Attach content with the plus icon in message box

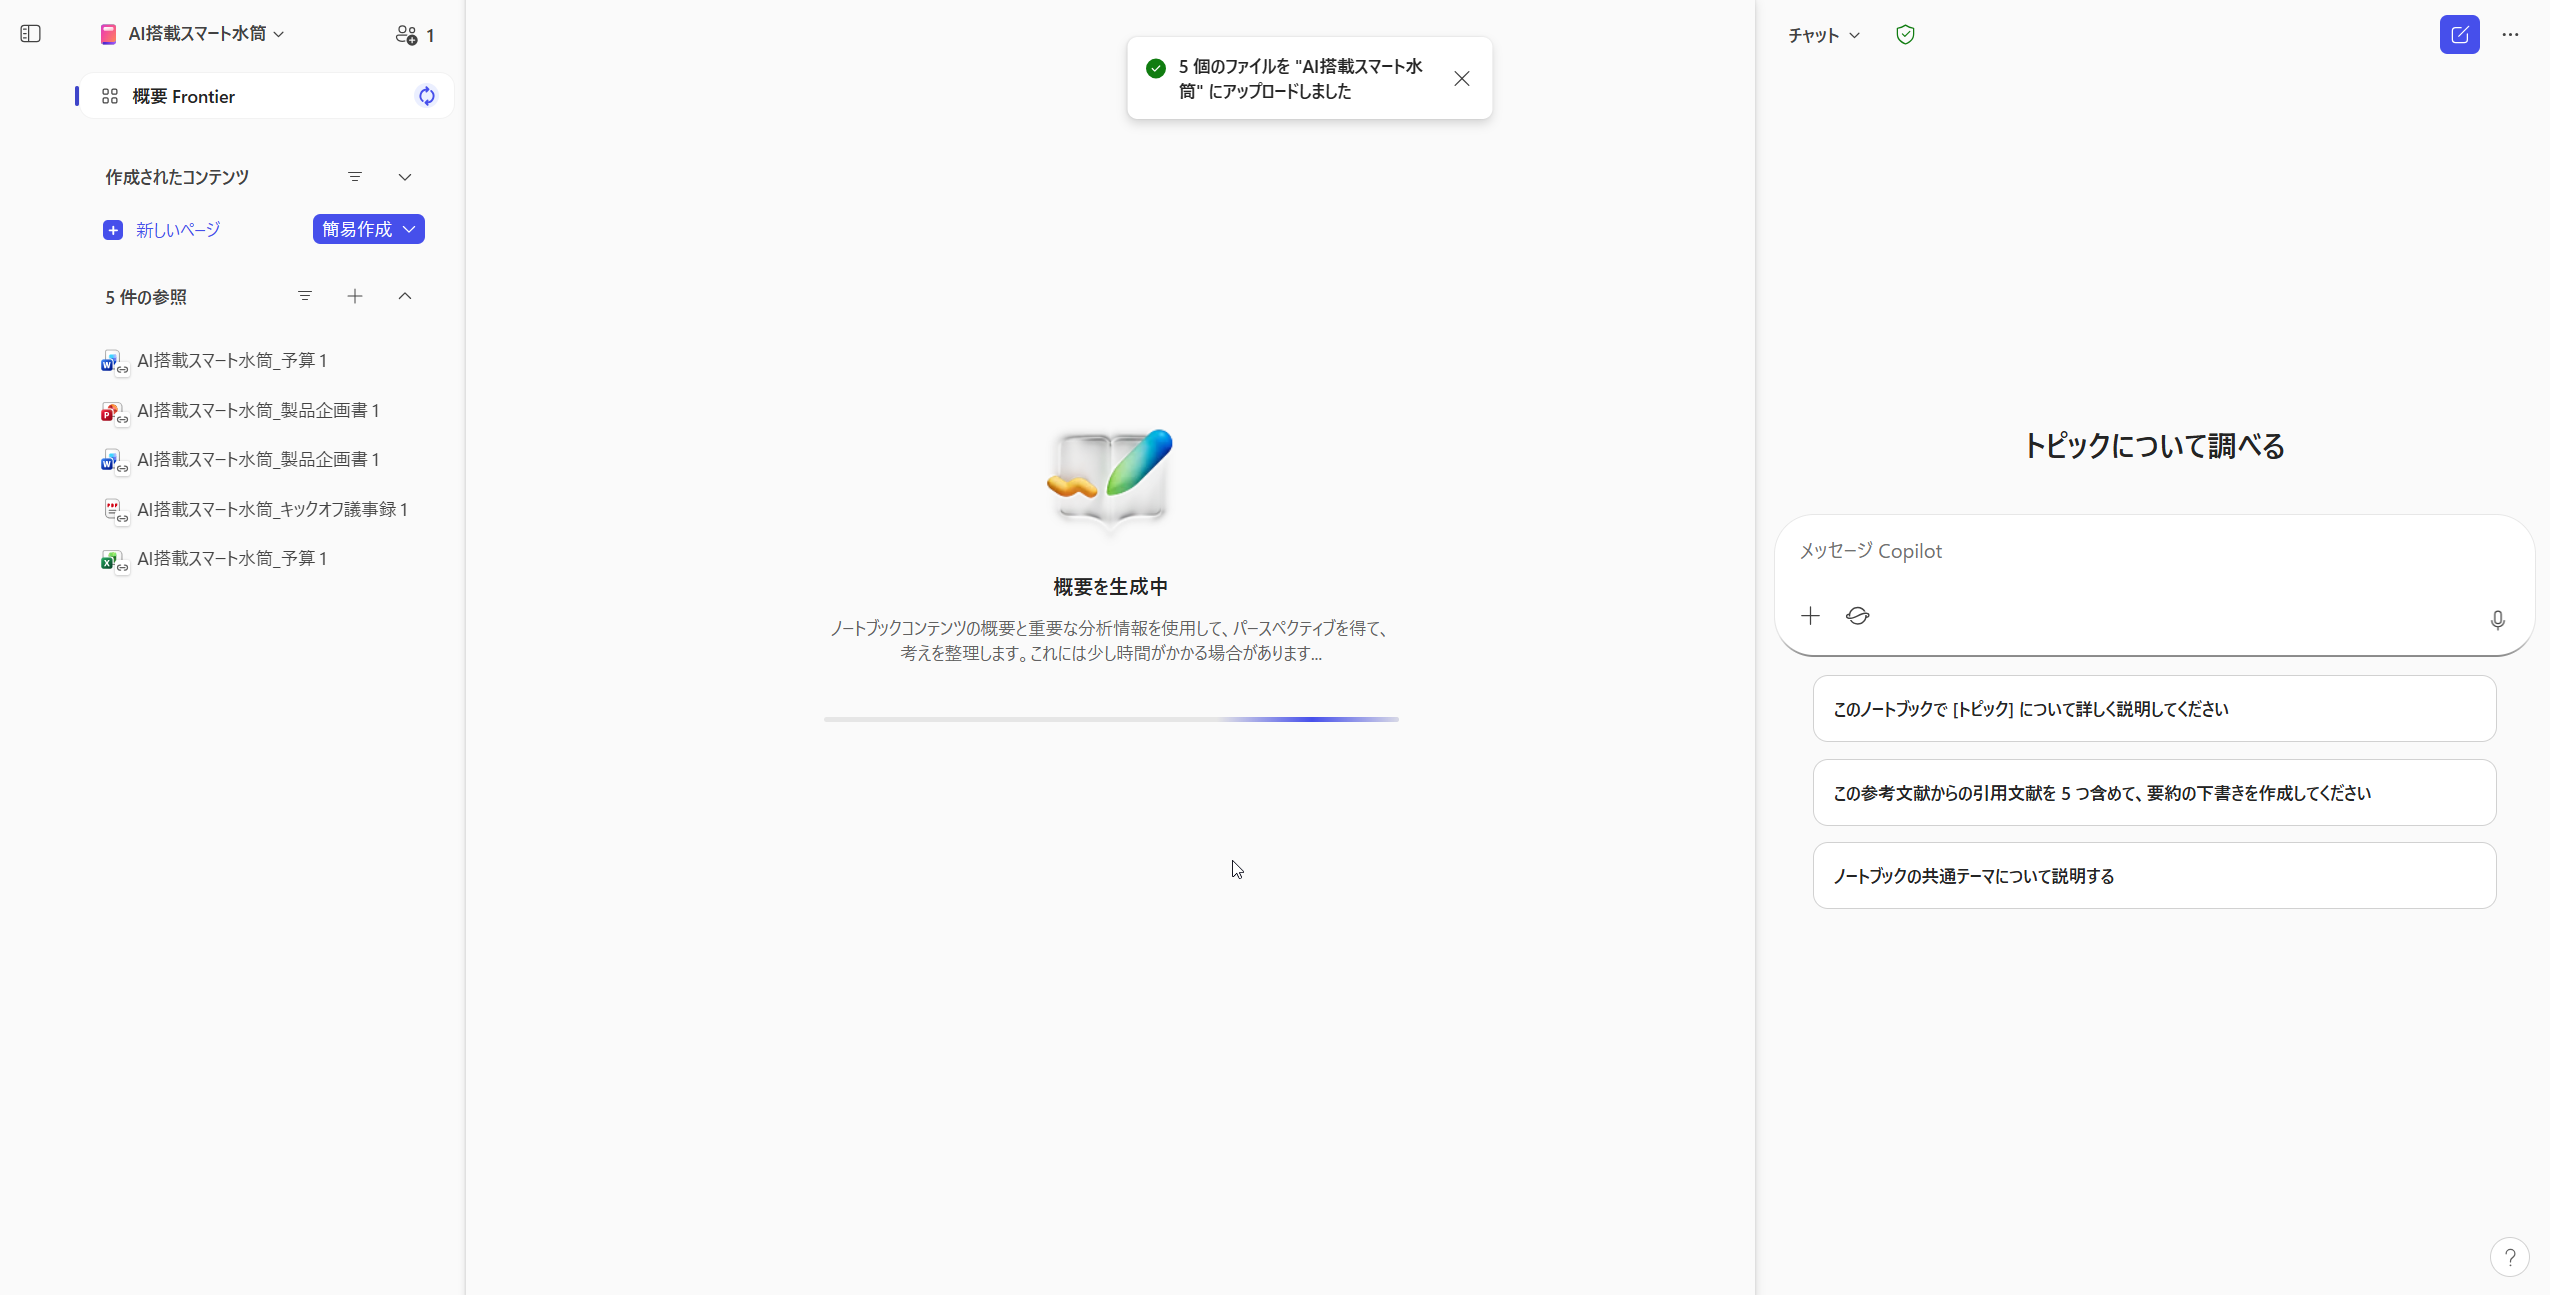pyautogui.click(x=1809, y=616)
